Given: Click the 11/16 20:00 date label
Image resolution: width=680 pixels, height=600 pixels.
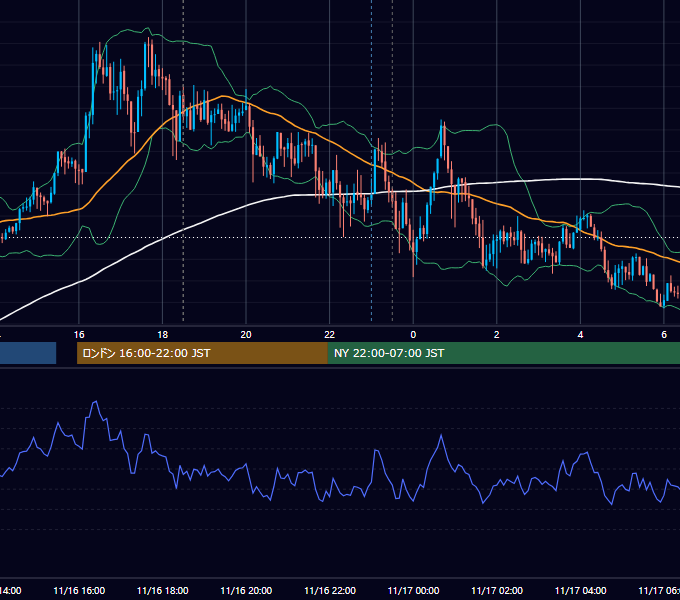Looking at the screenshot, I should click(x=246, y=591).
